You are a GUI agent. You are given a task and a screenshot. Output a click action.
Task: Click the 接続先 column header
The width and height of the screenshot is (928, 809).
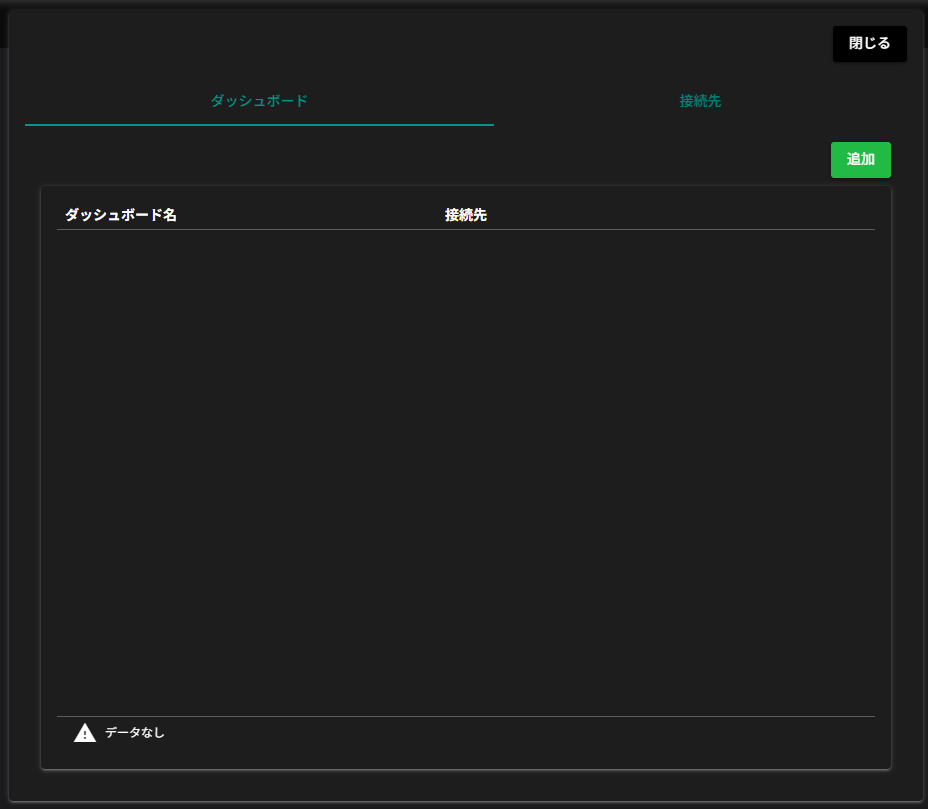pyautogui.click(x=466, y=215)
